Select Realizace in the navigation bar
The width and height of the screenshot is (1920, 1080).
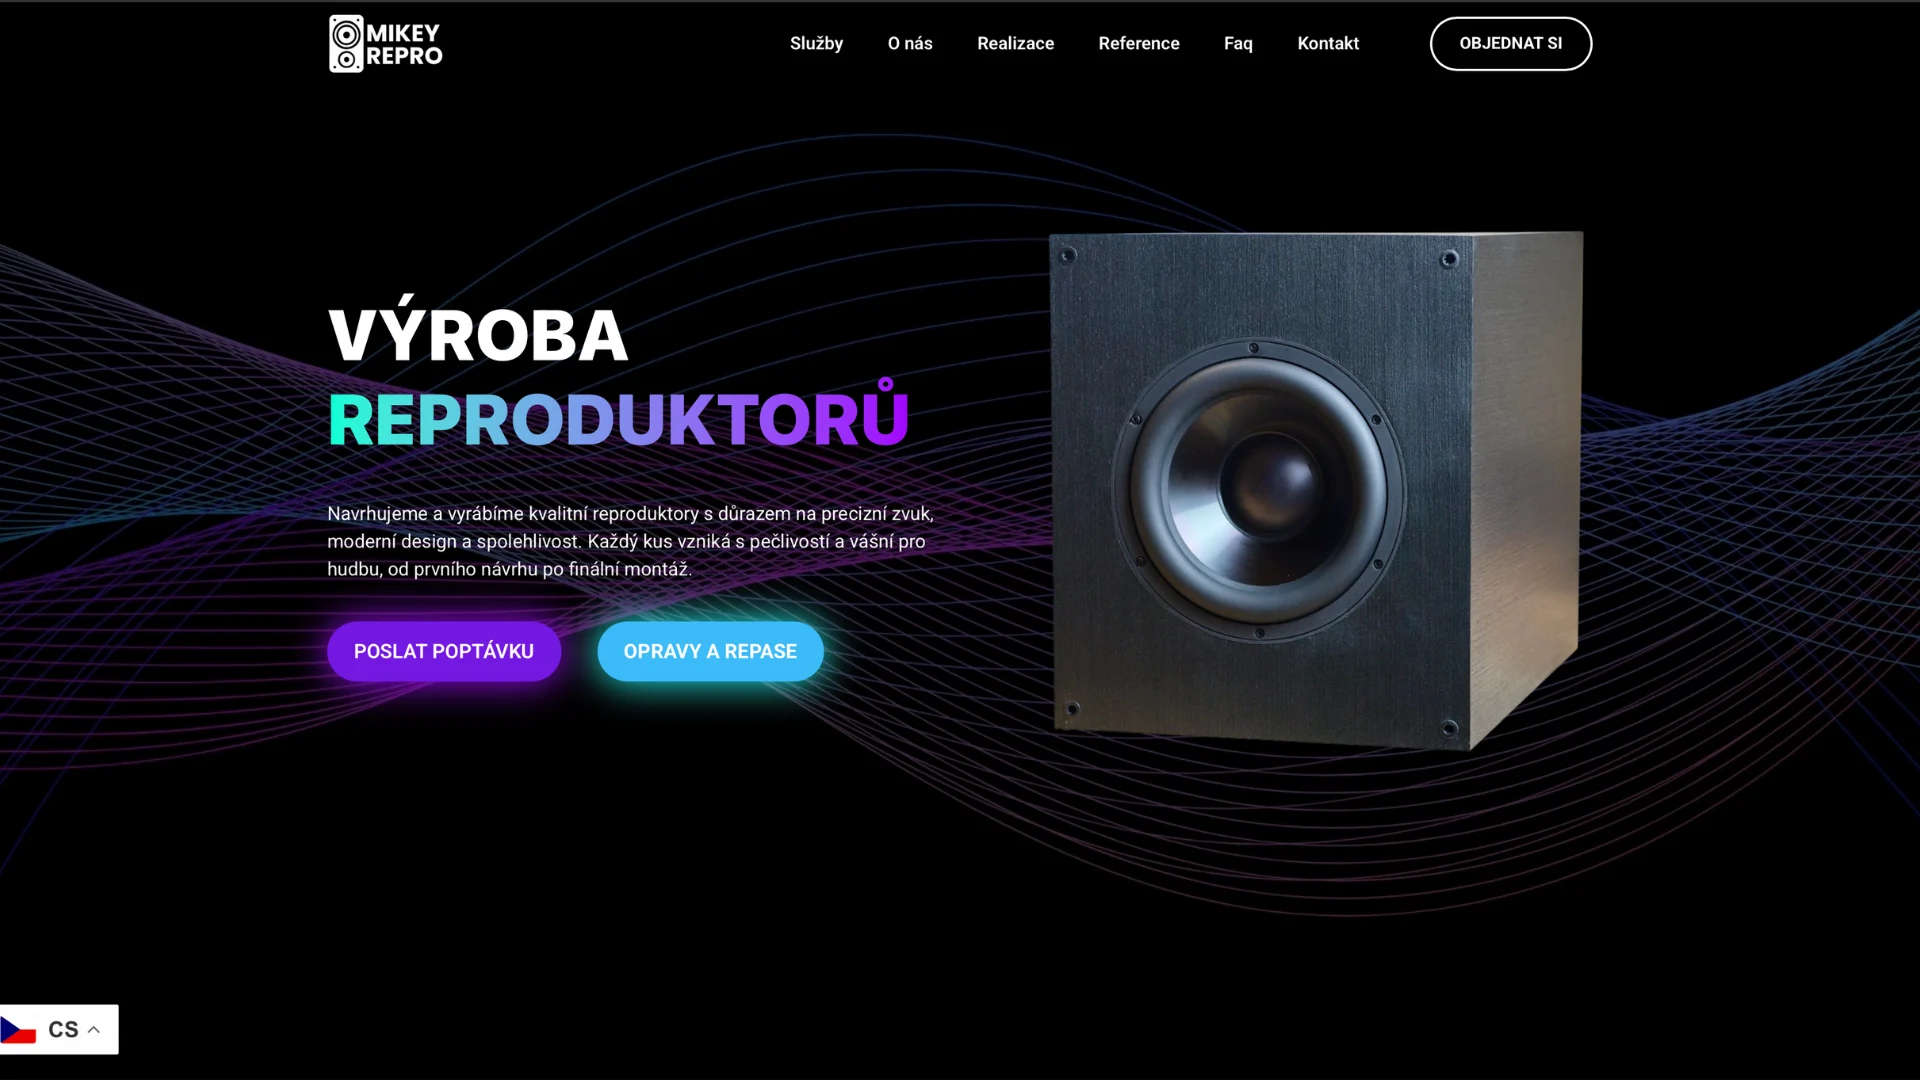[1015, 43]
